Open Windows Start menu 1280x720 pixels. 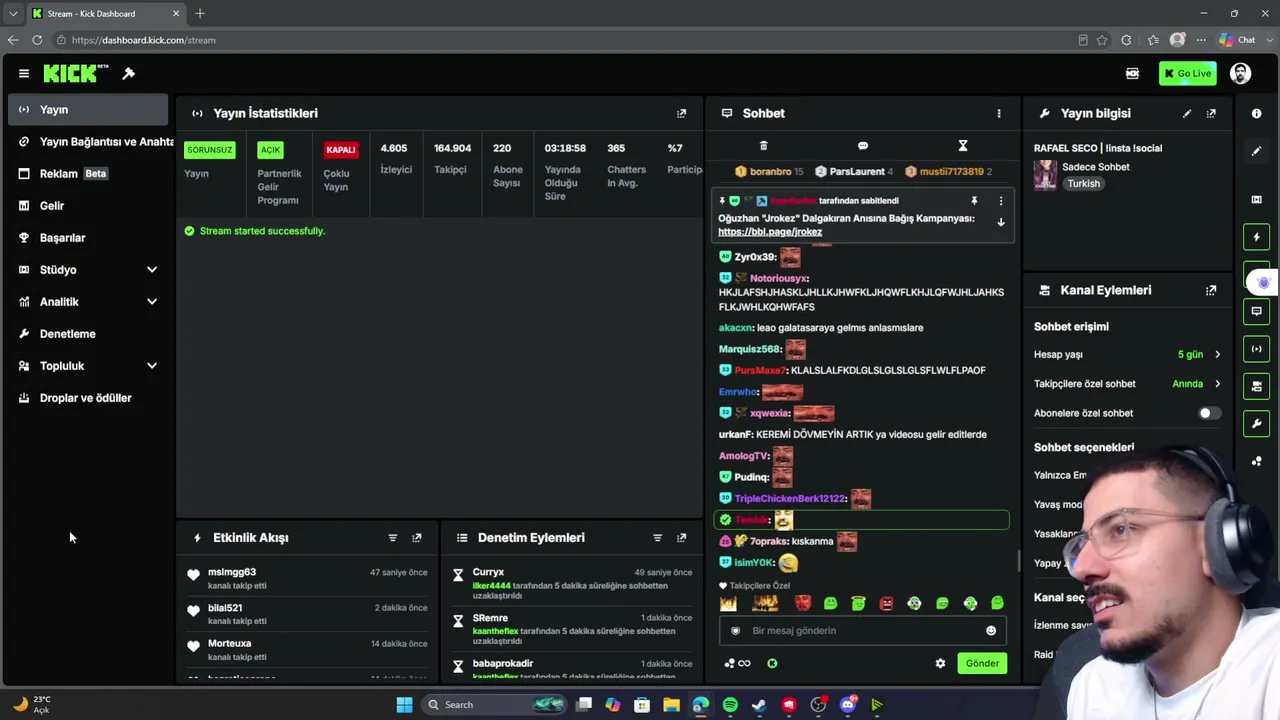[x=404, y=705]
